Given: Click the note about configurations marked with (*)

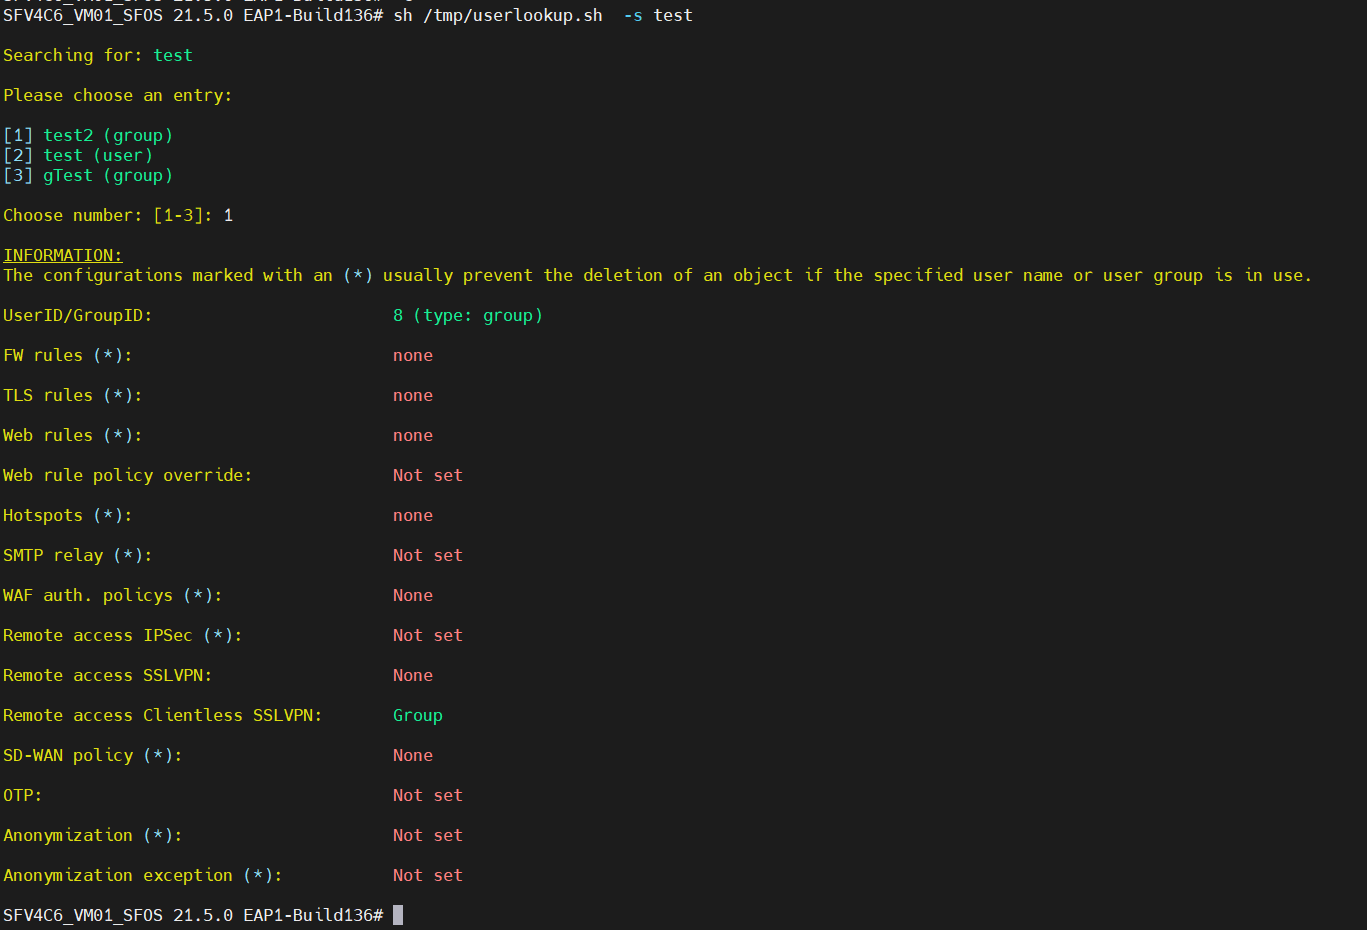Looking at the screenshot, I should pyautogui.click(x=657, y=275).
